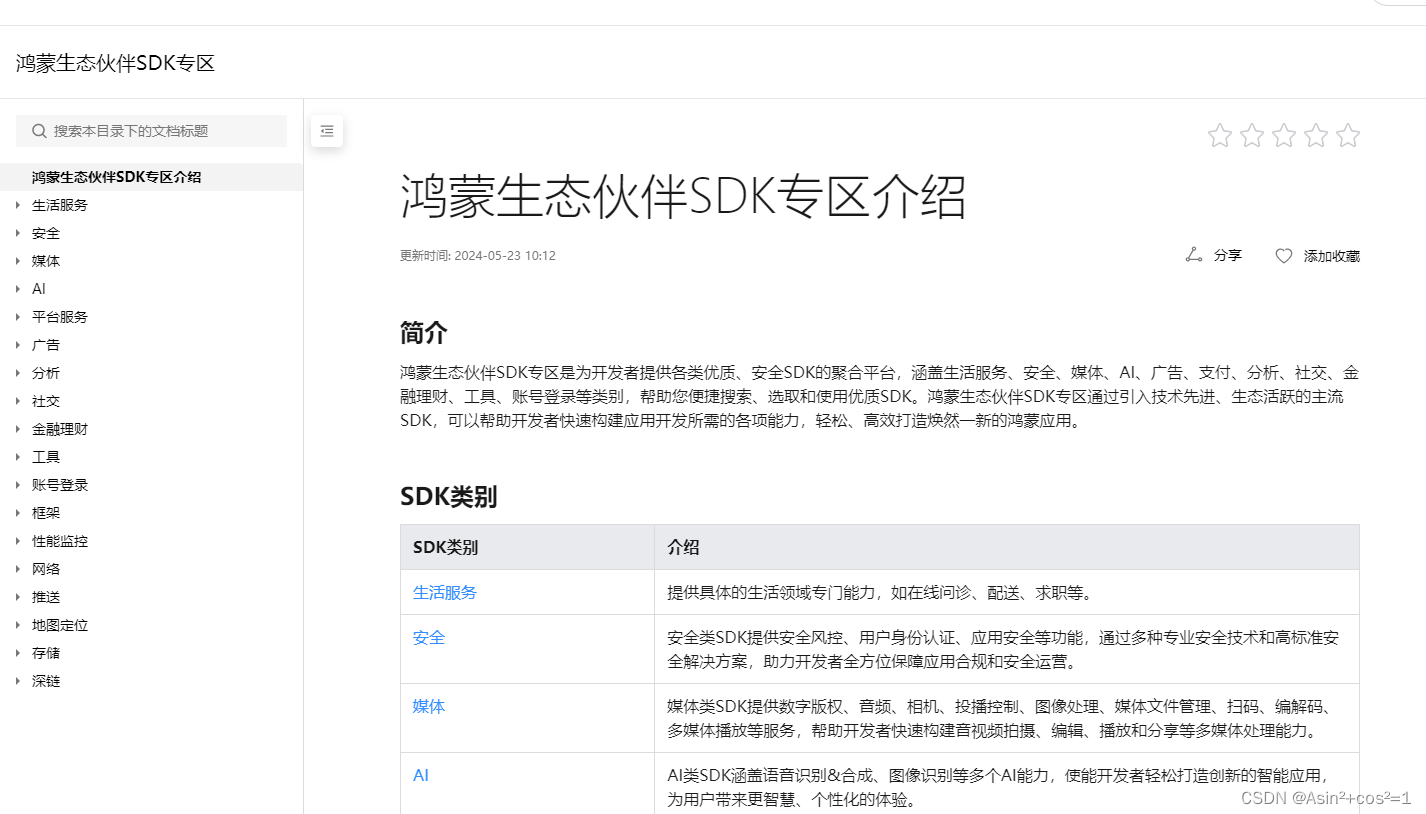1426x814 pixels.
Task: Click the 更新时间: 2024-05-23 10:12 text
Action: [478, 255]
